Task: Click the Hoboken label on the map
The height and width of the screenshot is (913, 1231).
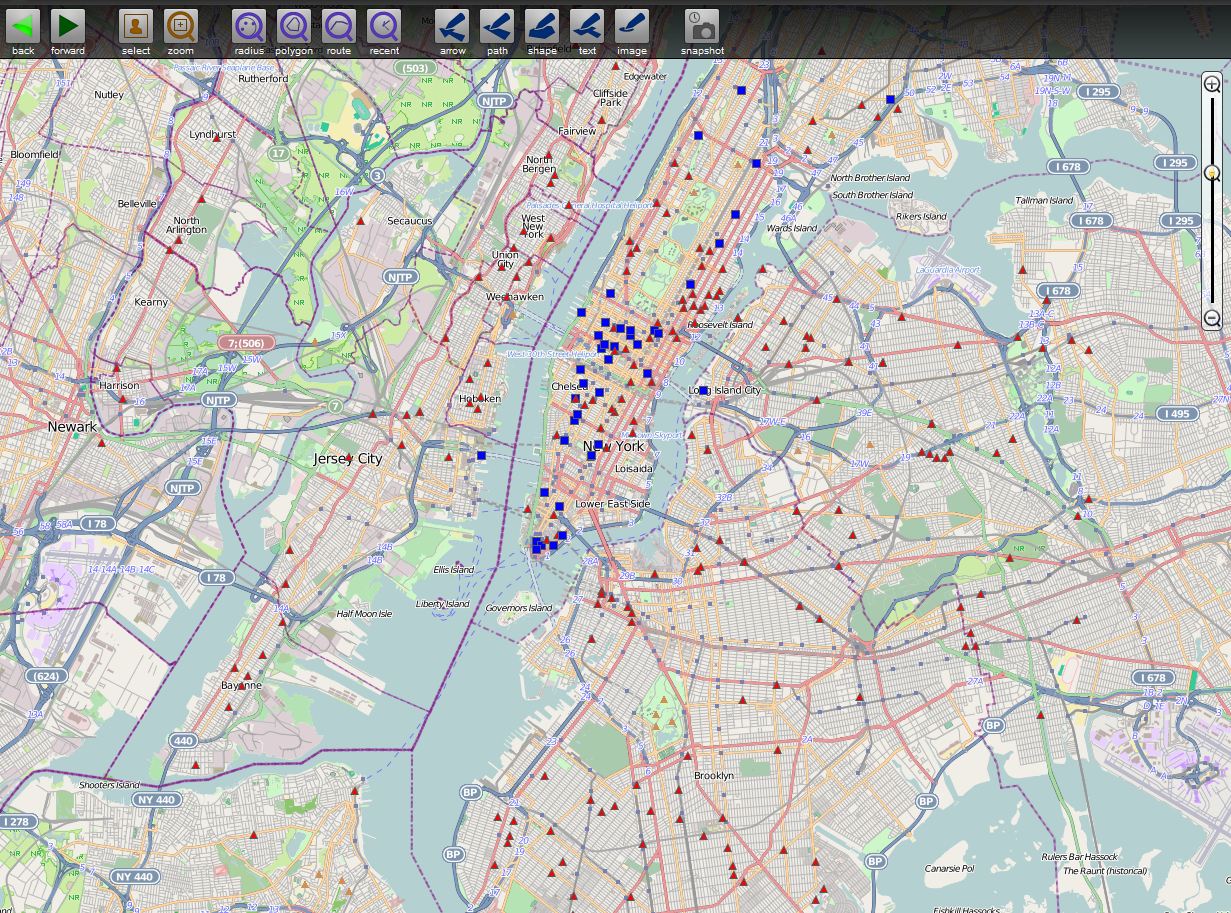Action: (x=479, y=399)
